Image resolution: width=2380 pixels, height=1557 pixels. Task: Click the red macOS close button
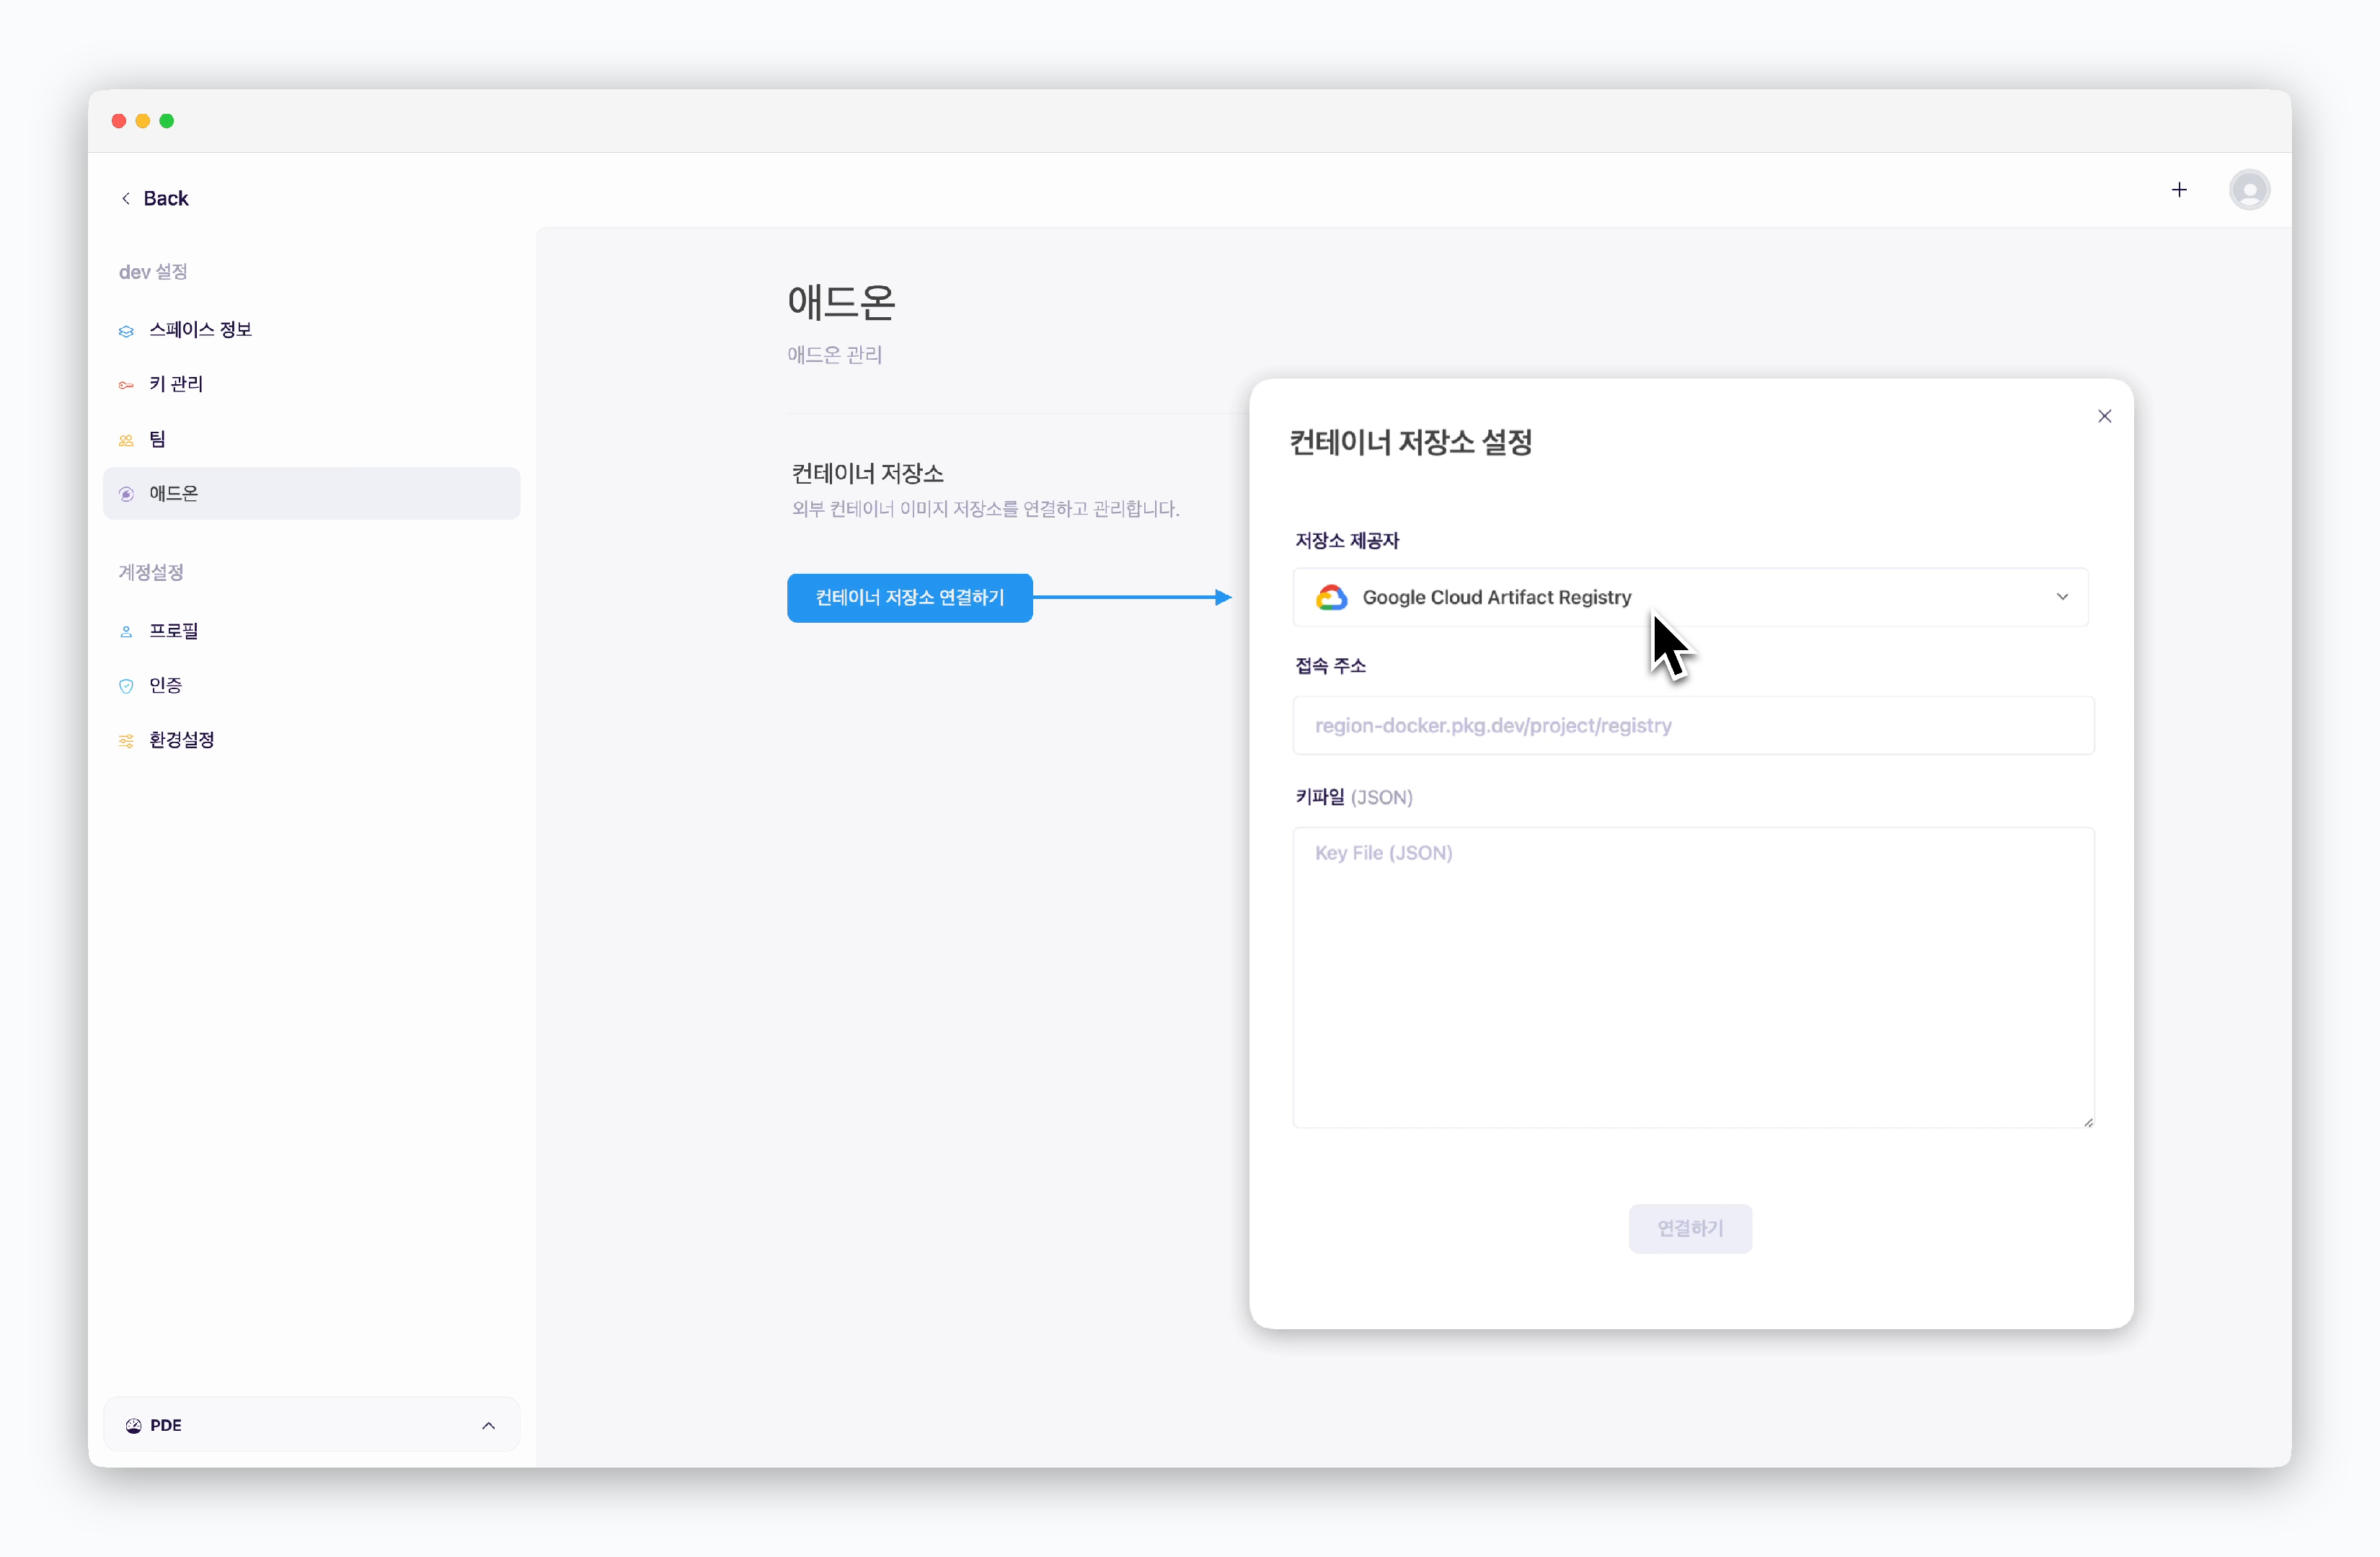tap(119, 121)
